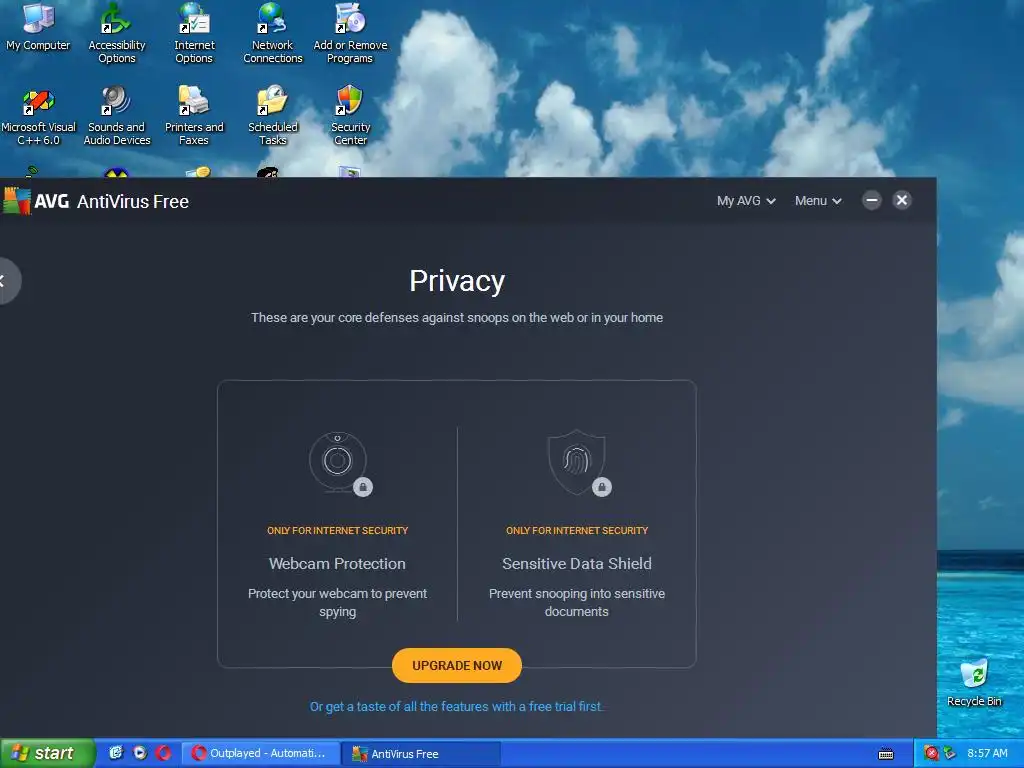This screenshot has width=1024, height=768.
Task: Open Security Center desktop shortcut
Action: [350, 116]
